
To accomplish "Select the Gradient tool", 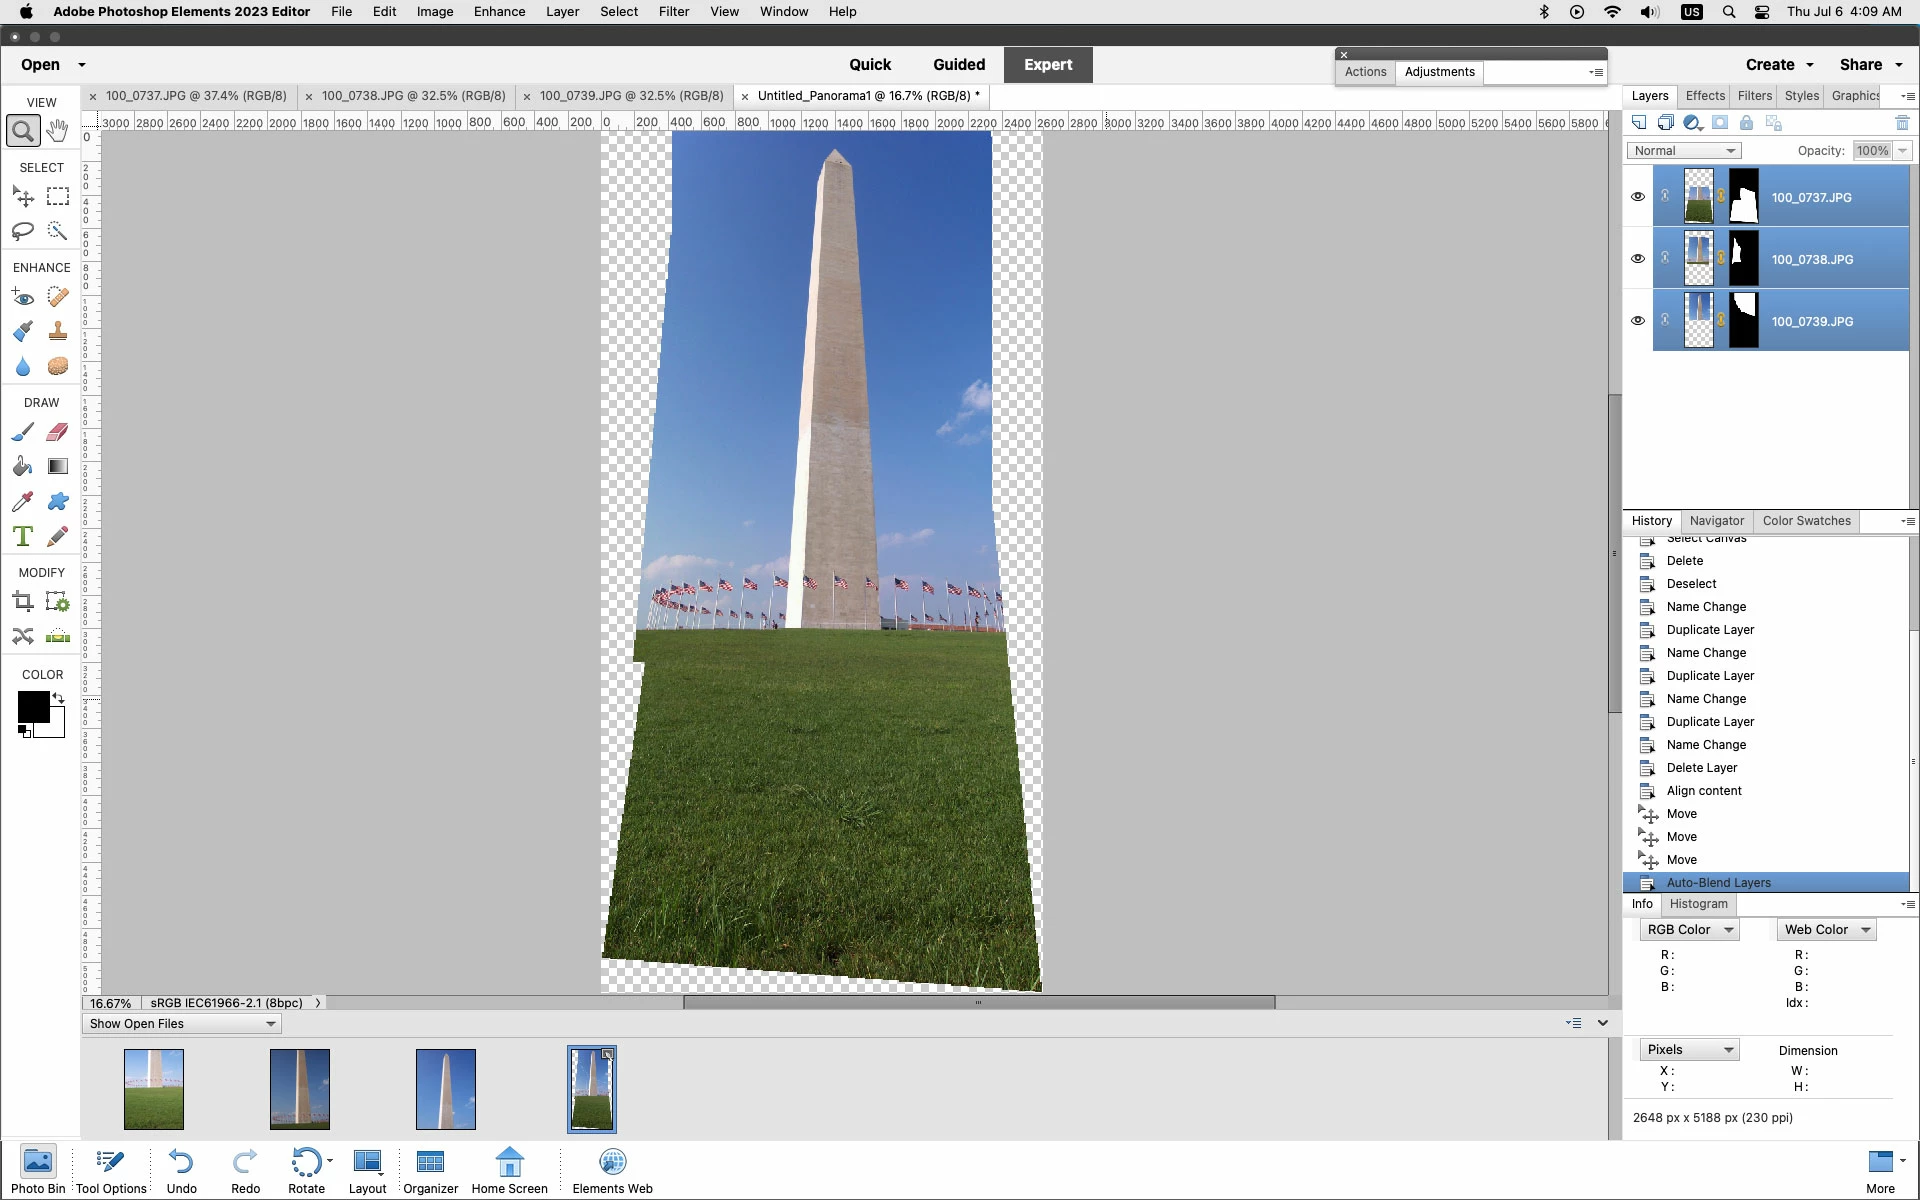I will pos(58,466).
